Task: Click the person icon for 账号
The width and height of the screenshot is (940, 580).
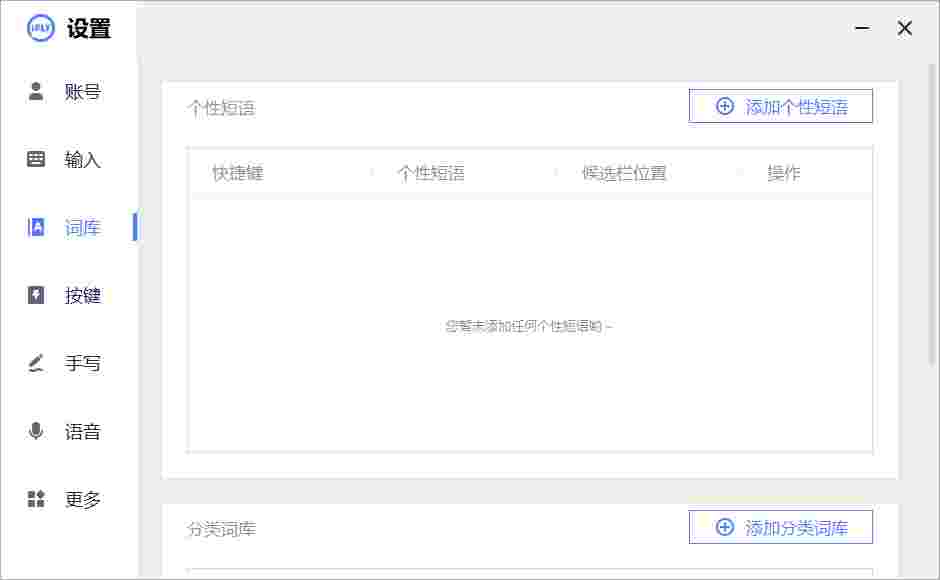Action: [x=36, y=92]
